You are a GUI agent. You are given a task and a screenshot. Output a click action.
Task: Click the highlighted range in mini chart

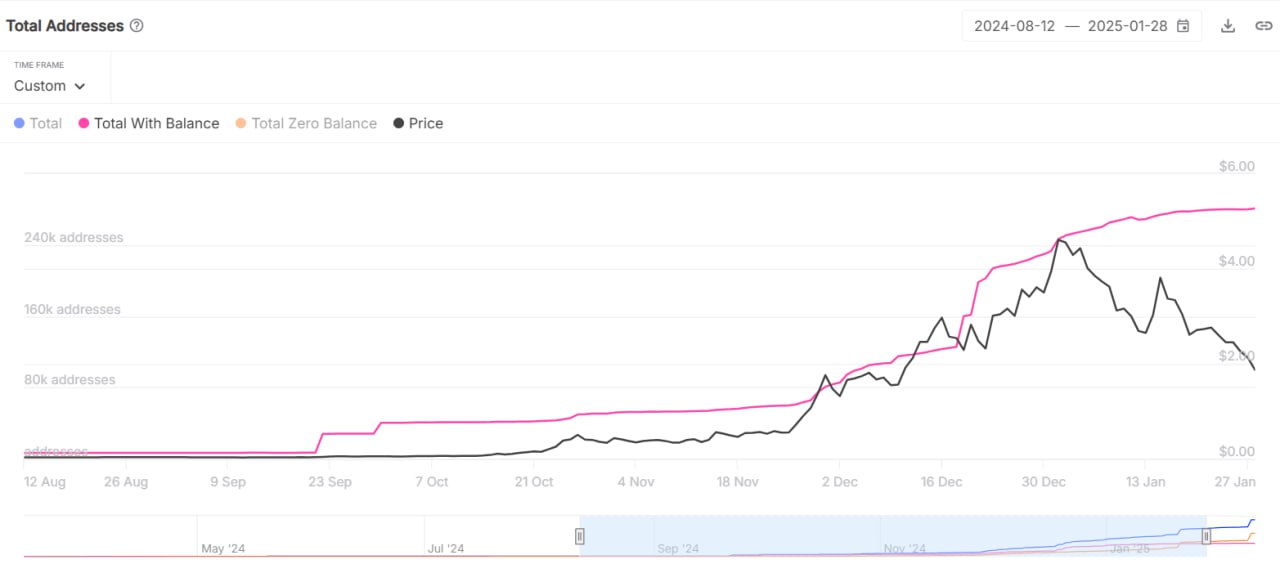892,536
